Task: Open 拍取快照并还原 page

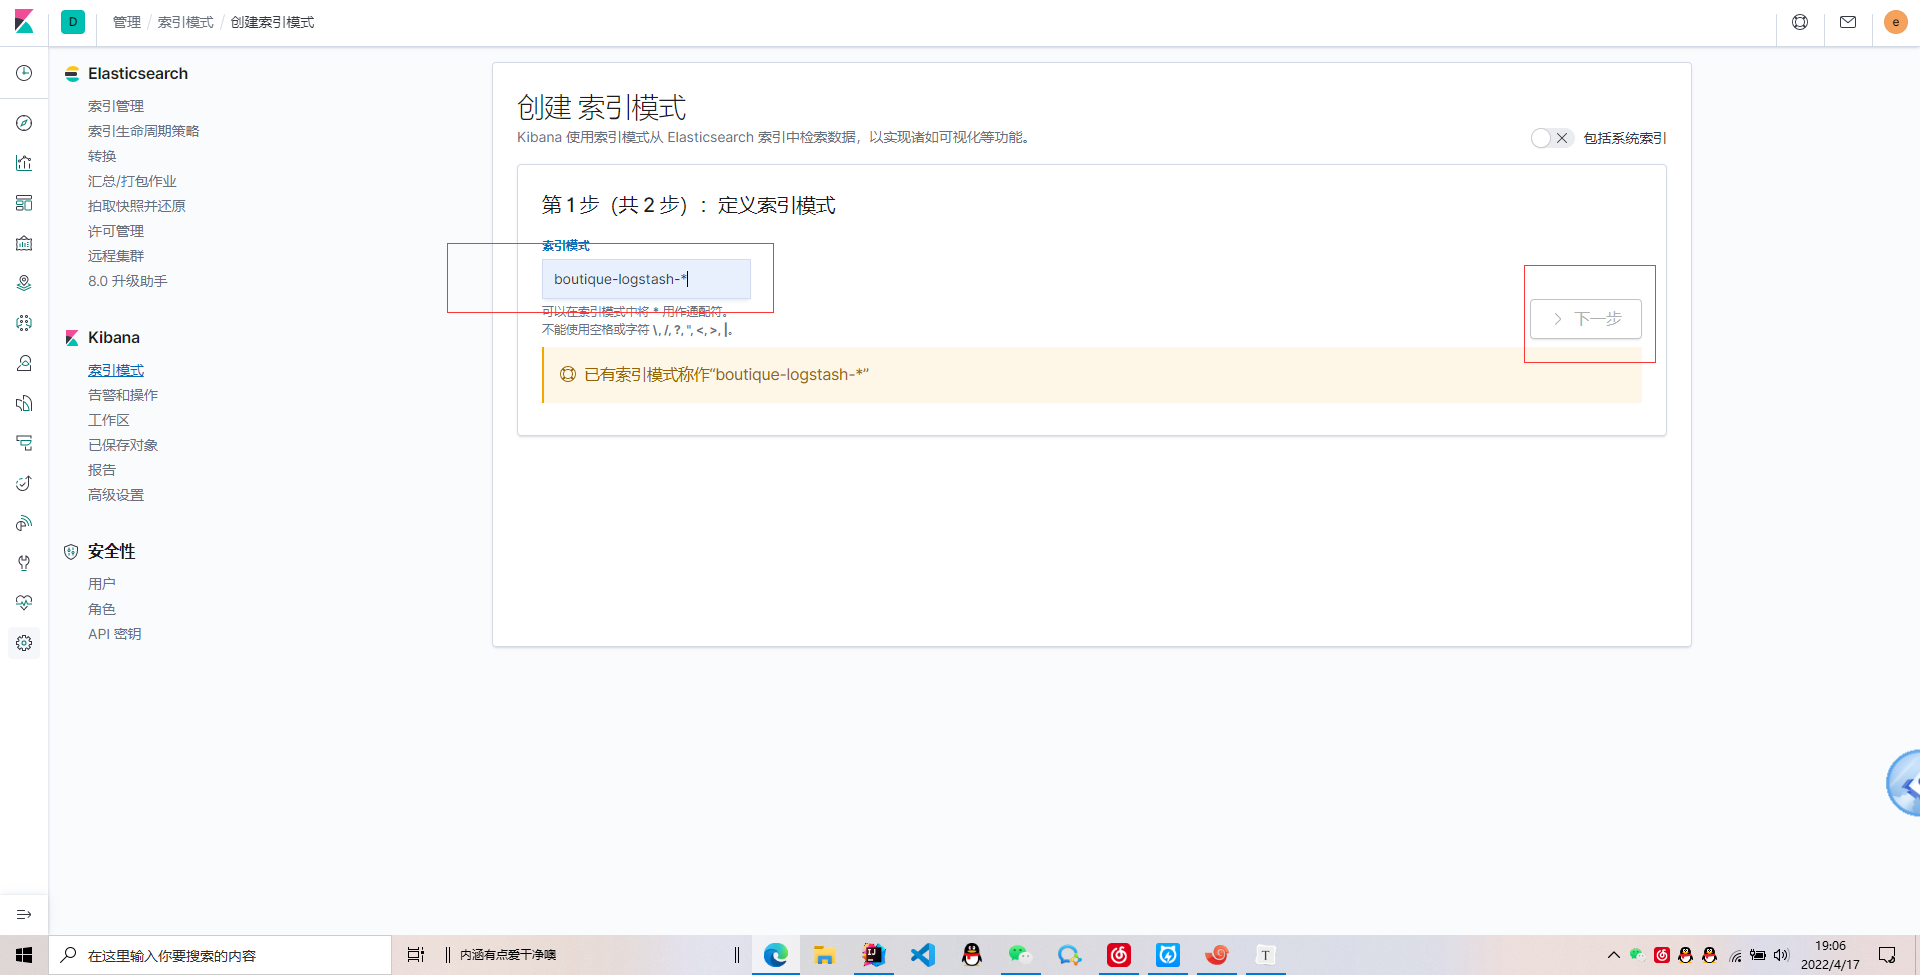Action: click(x=137, y=206)
